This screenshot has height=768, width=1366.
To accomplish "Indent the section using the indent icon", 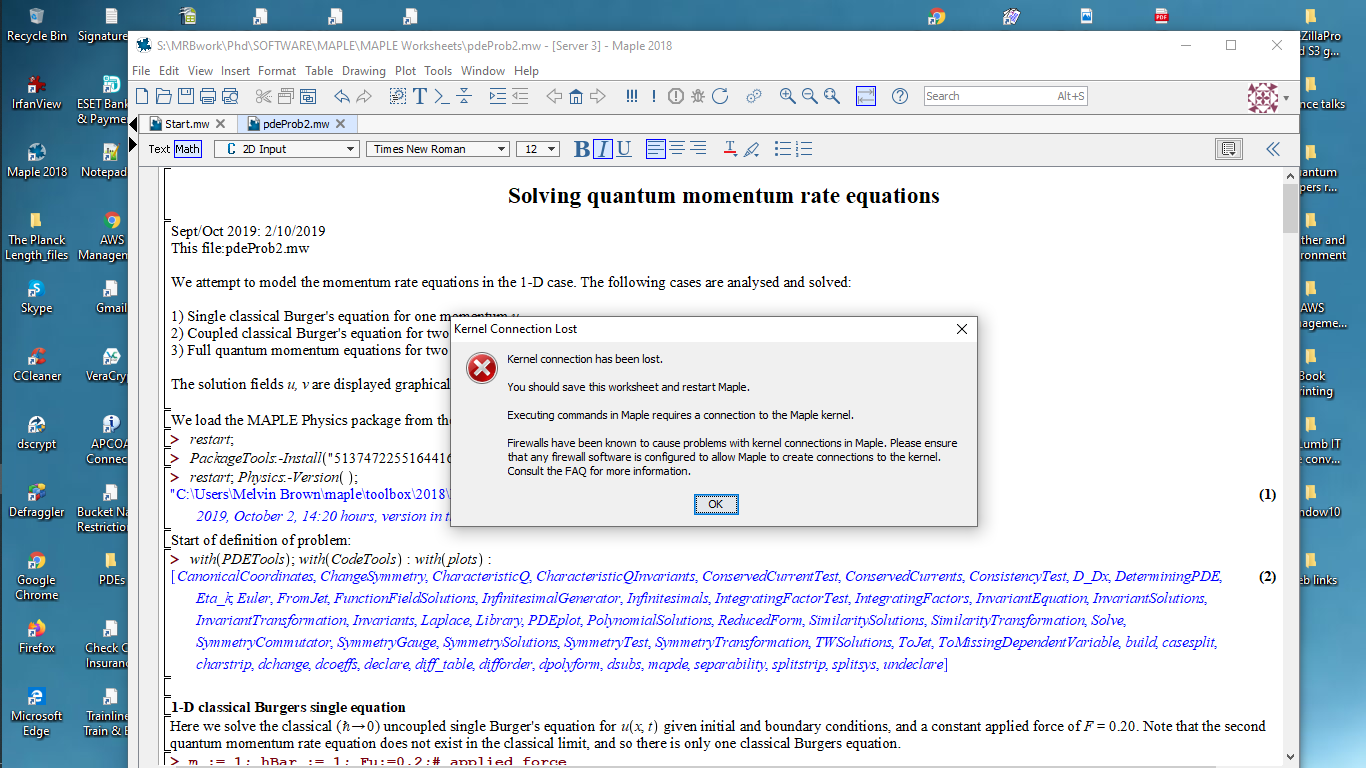I will click(497, 96).
